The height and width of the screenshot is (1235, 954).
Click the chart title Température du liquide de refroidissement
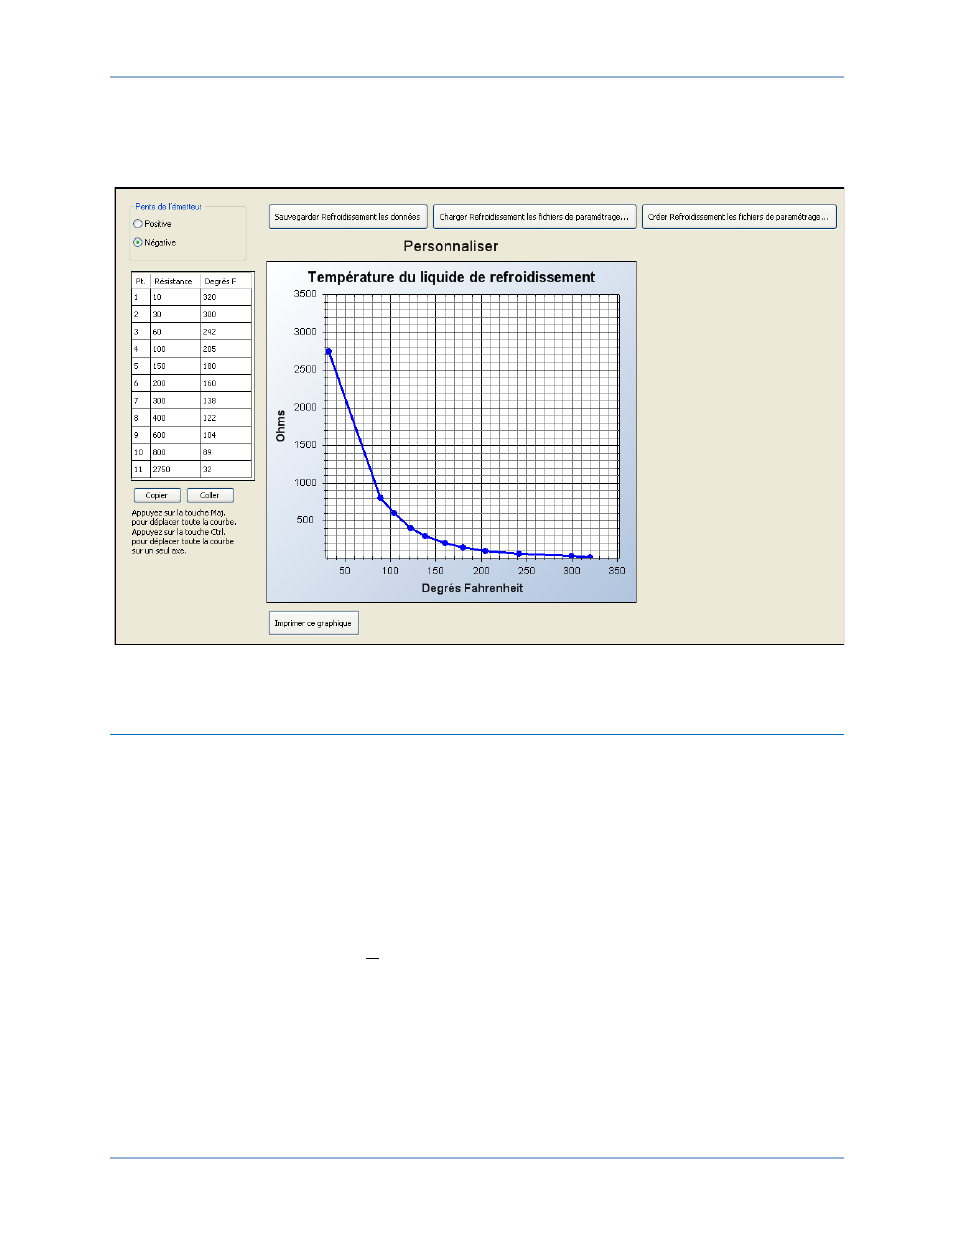coord(451,277)
